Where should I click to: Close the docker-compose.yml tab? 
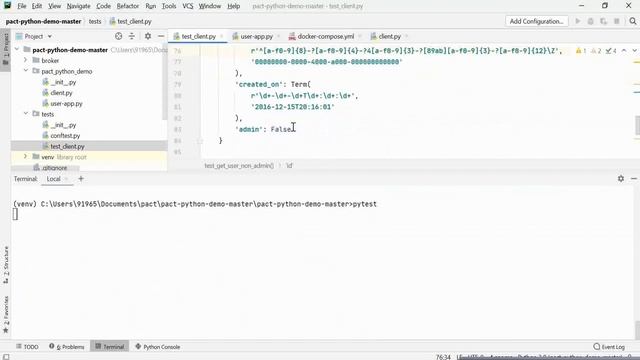point(360,36)
